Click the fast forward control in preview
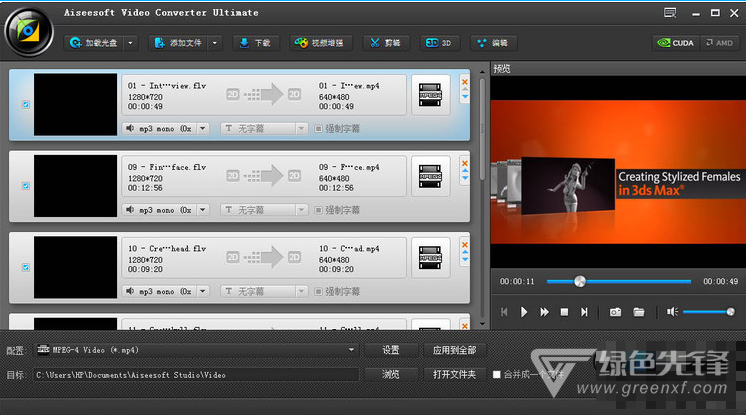The image size is (746, 415). click(545, 312)
